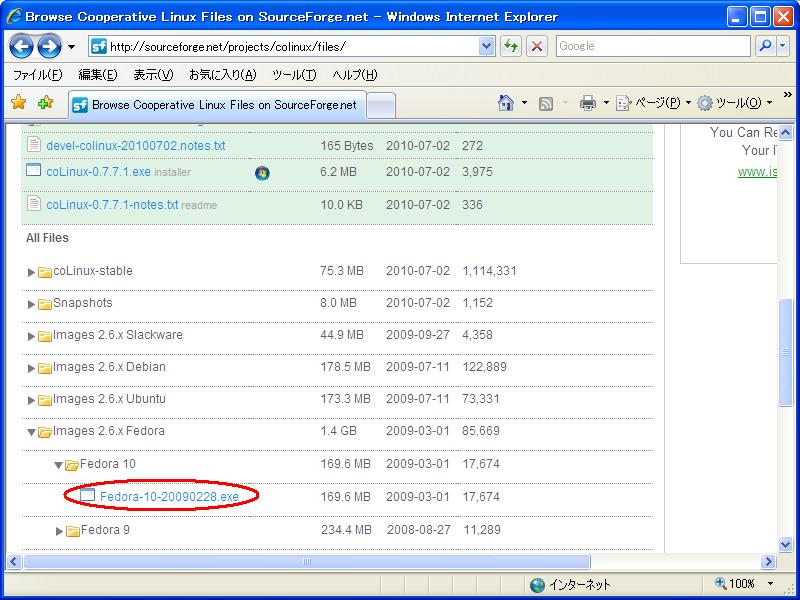Click the Home icon in the toolbar
Viewport: 800px width, 600px height.
point(506,103)
